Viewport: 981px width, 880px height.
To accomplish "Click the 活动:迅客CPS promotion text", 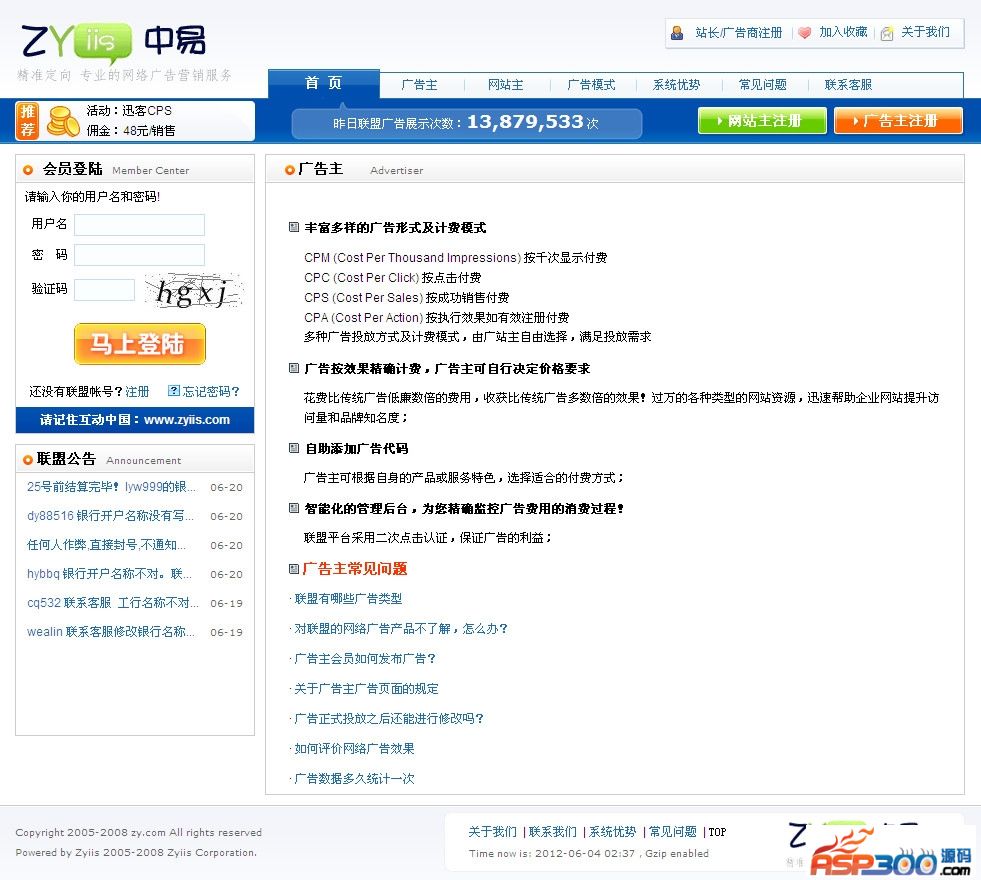I will (x=129, y=111).
